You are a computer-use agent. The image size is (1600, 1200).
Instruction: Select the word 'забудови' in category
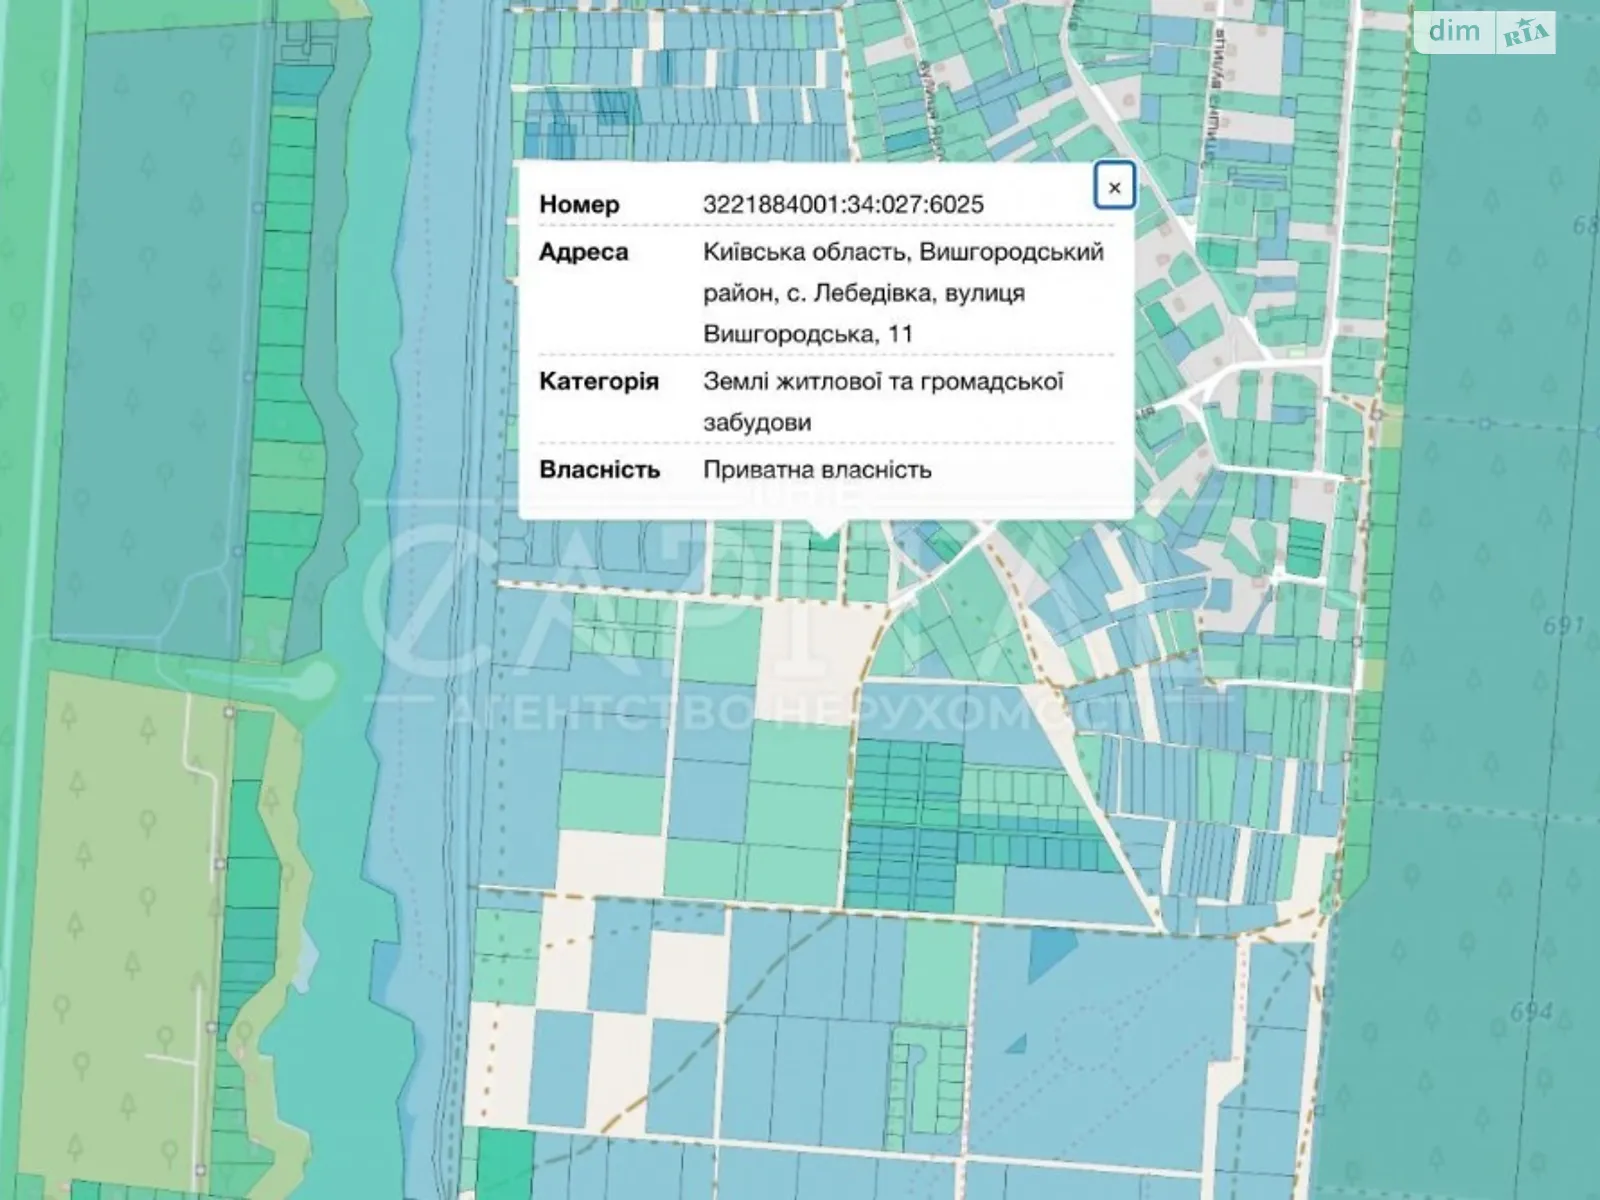757,422
